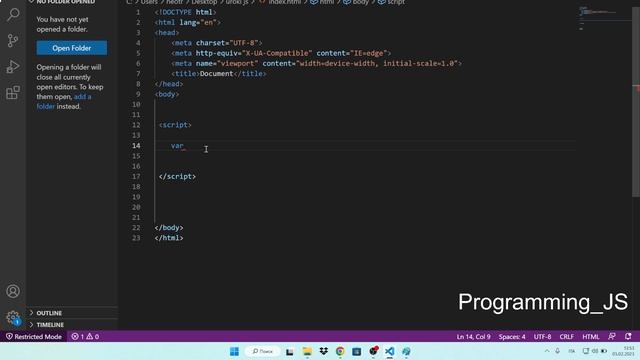Click Ln 14, Col 9 cursor position
The height and width of the screenshot is (360, 640).
[473, 336]
